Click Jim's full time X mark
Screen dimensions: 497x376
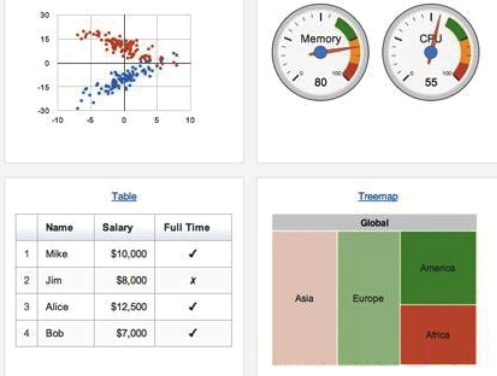pyautogui.click(x=193, y=280)
